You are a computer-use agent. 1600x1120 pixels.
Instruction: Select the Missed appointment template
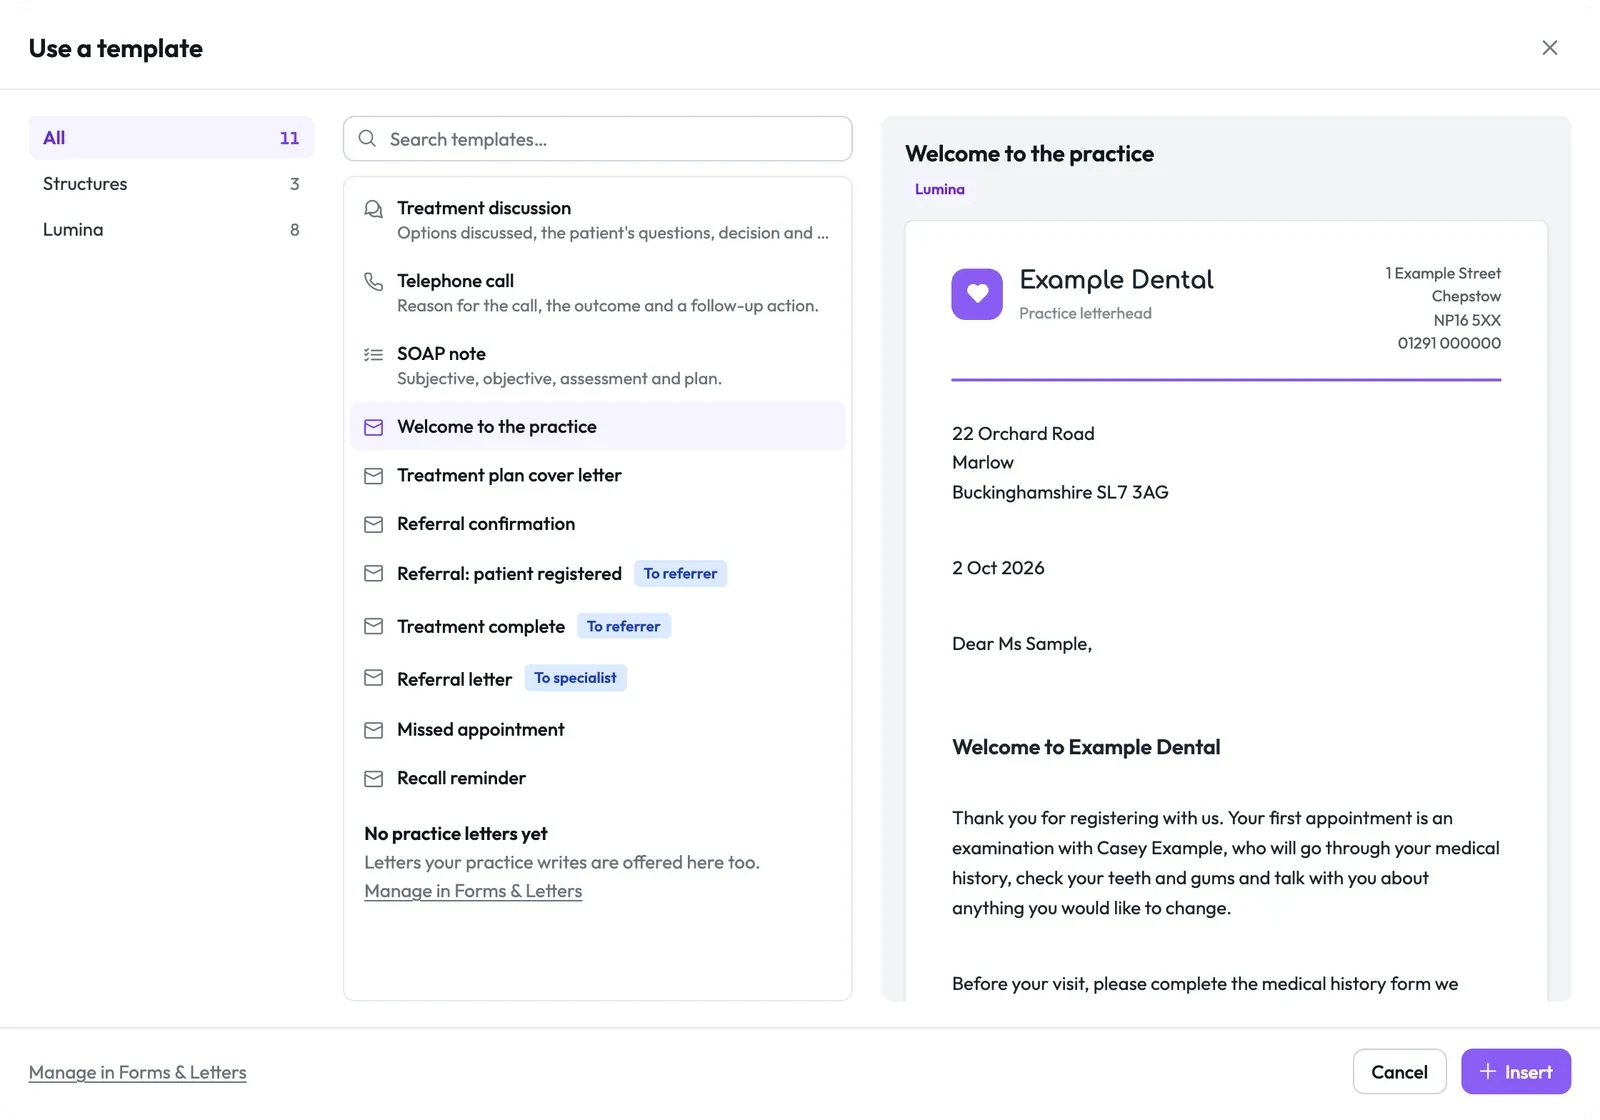pyautogui.click(x=598, y=730)
